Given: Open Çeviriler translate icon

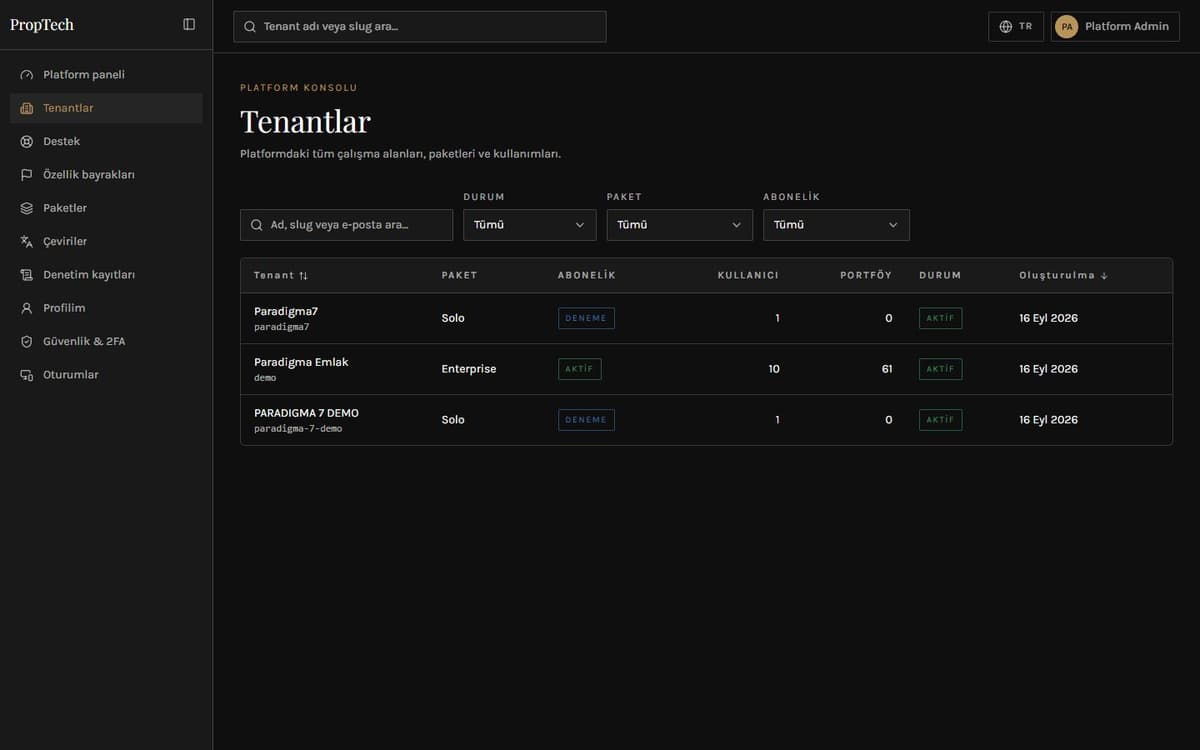Looking at the screenshot, I should point(27,241).
